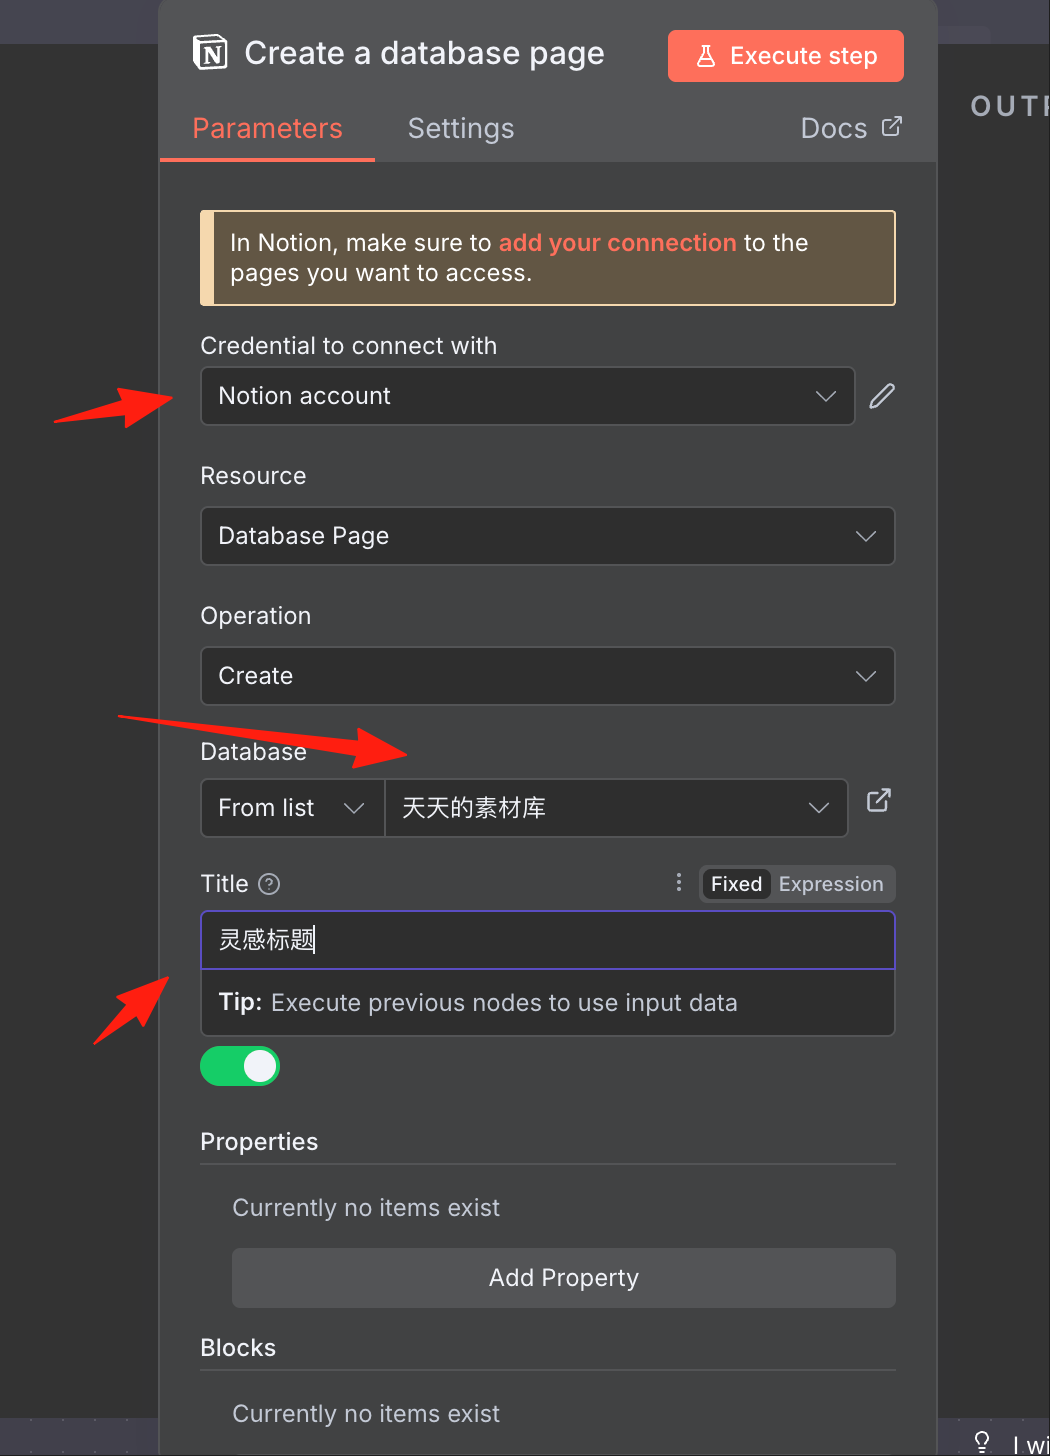Select the Fixed mode option
The image size is (1050, 1456).
coord(736,884)
